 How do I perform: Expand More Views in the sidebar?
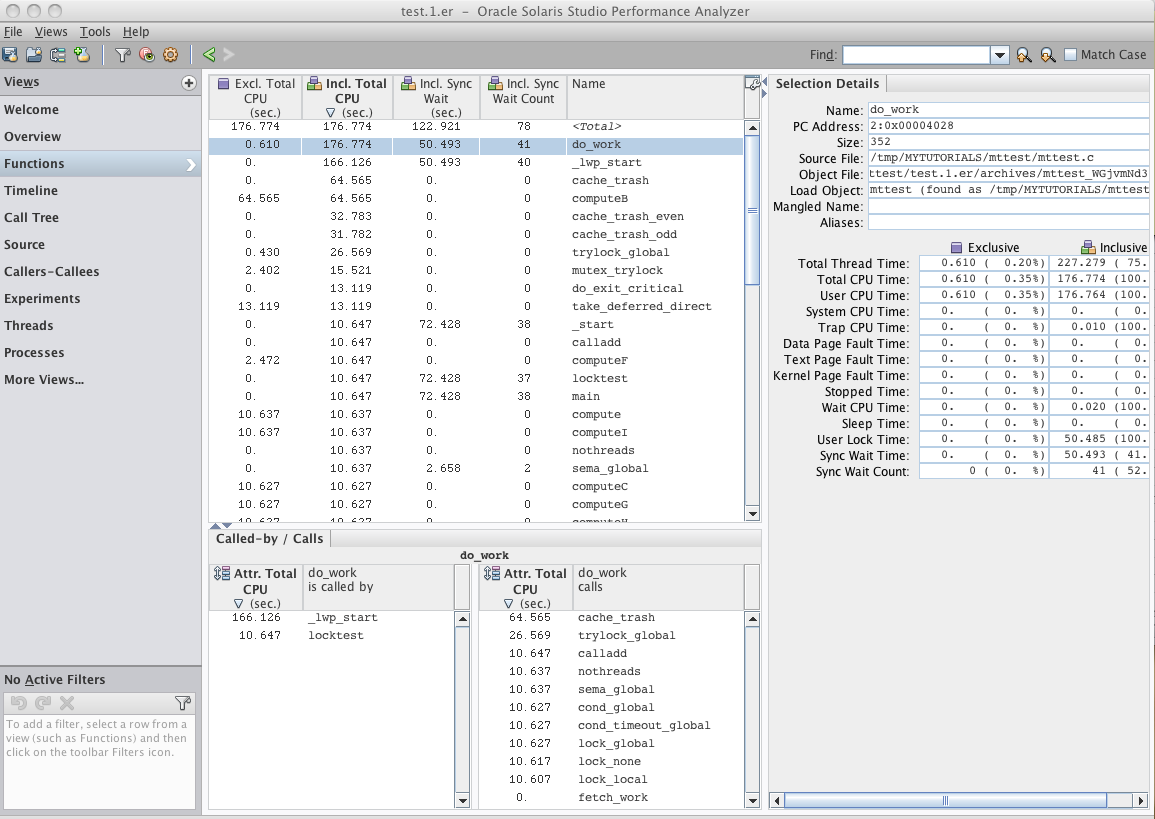point(44,379)
